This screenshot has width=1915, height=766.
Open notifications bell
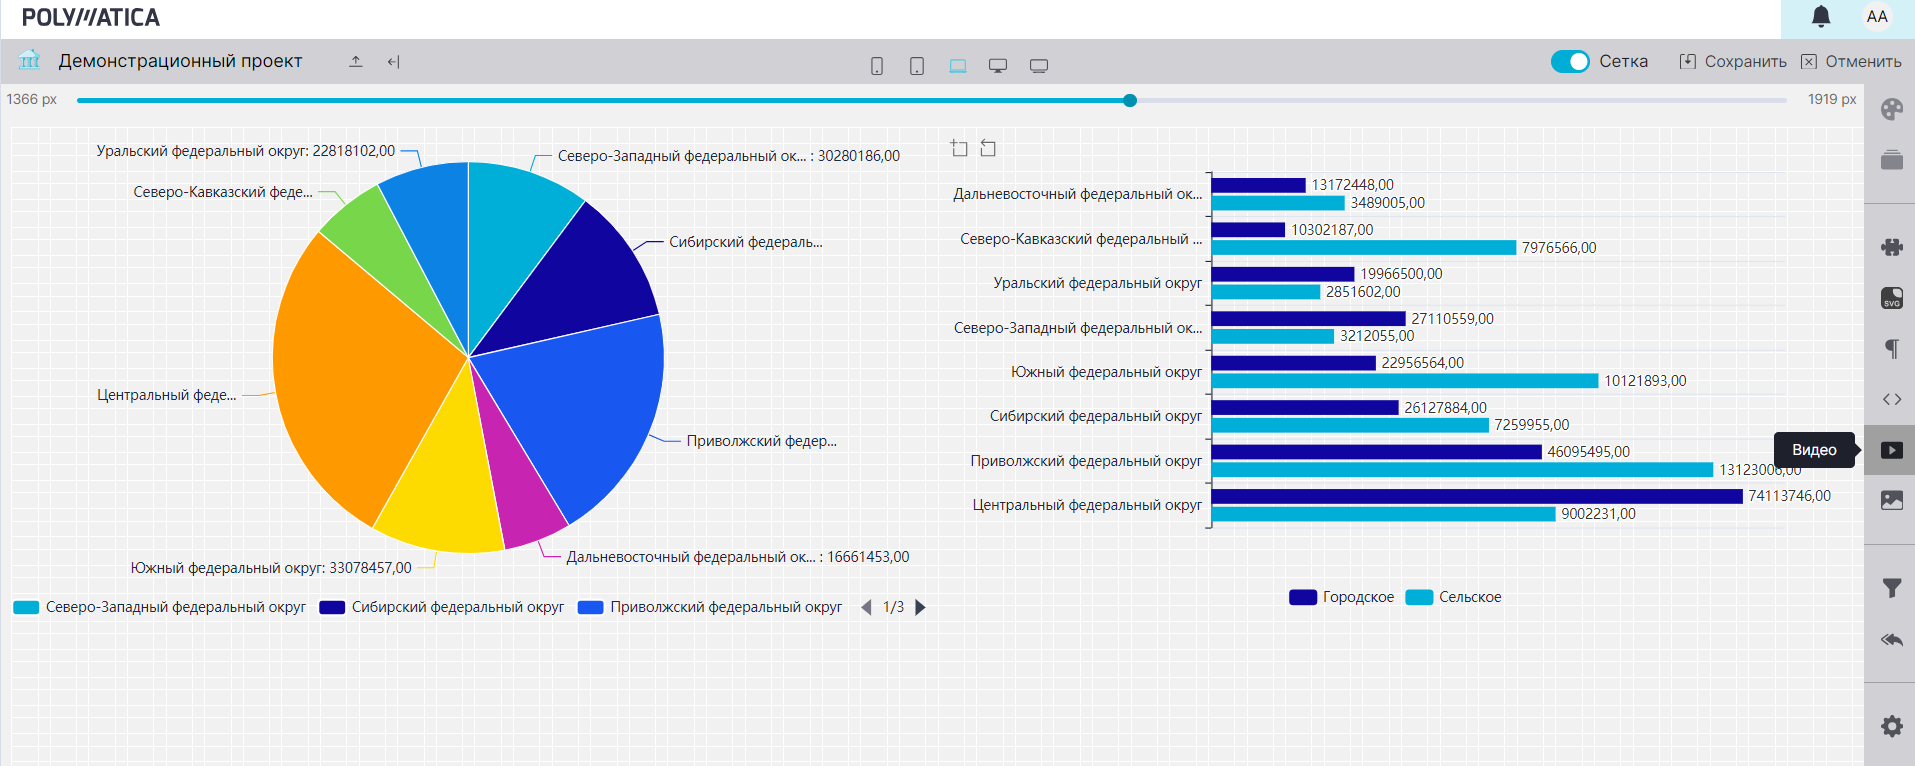pos(1821,17)
